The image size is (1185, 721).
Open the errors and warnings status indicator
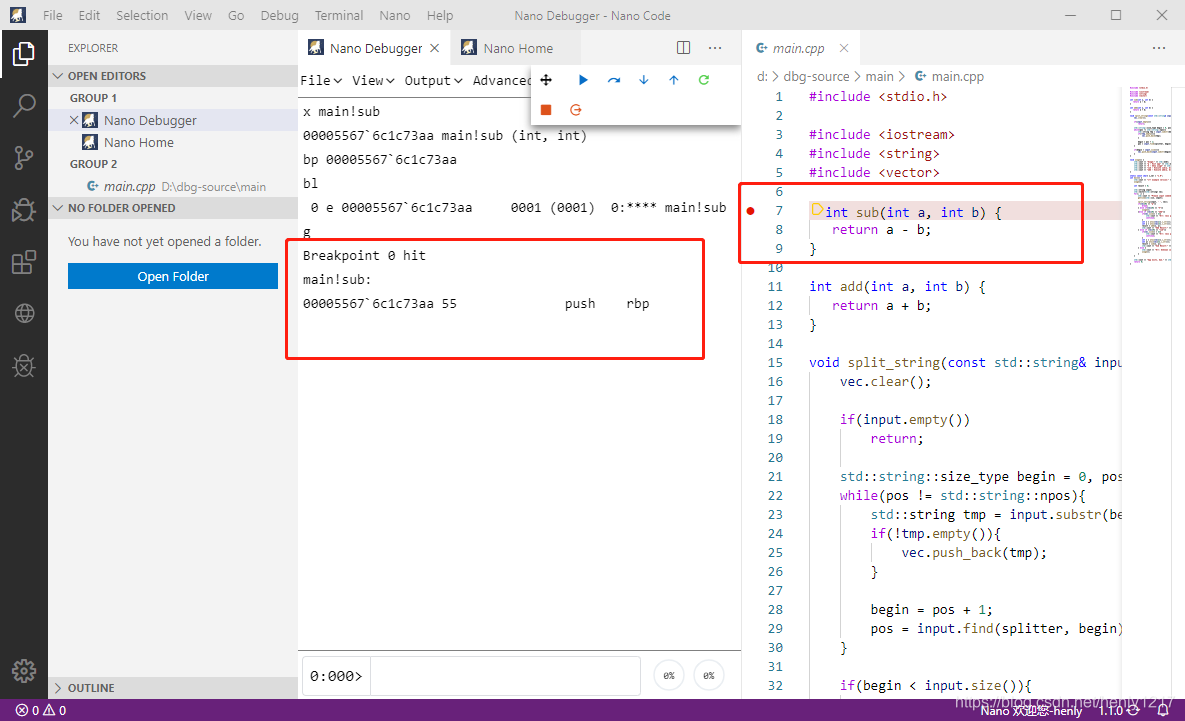coord(41,710)
